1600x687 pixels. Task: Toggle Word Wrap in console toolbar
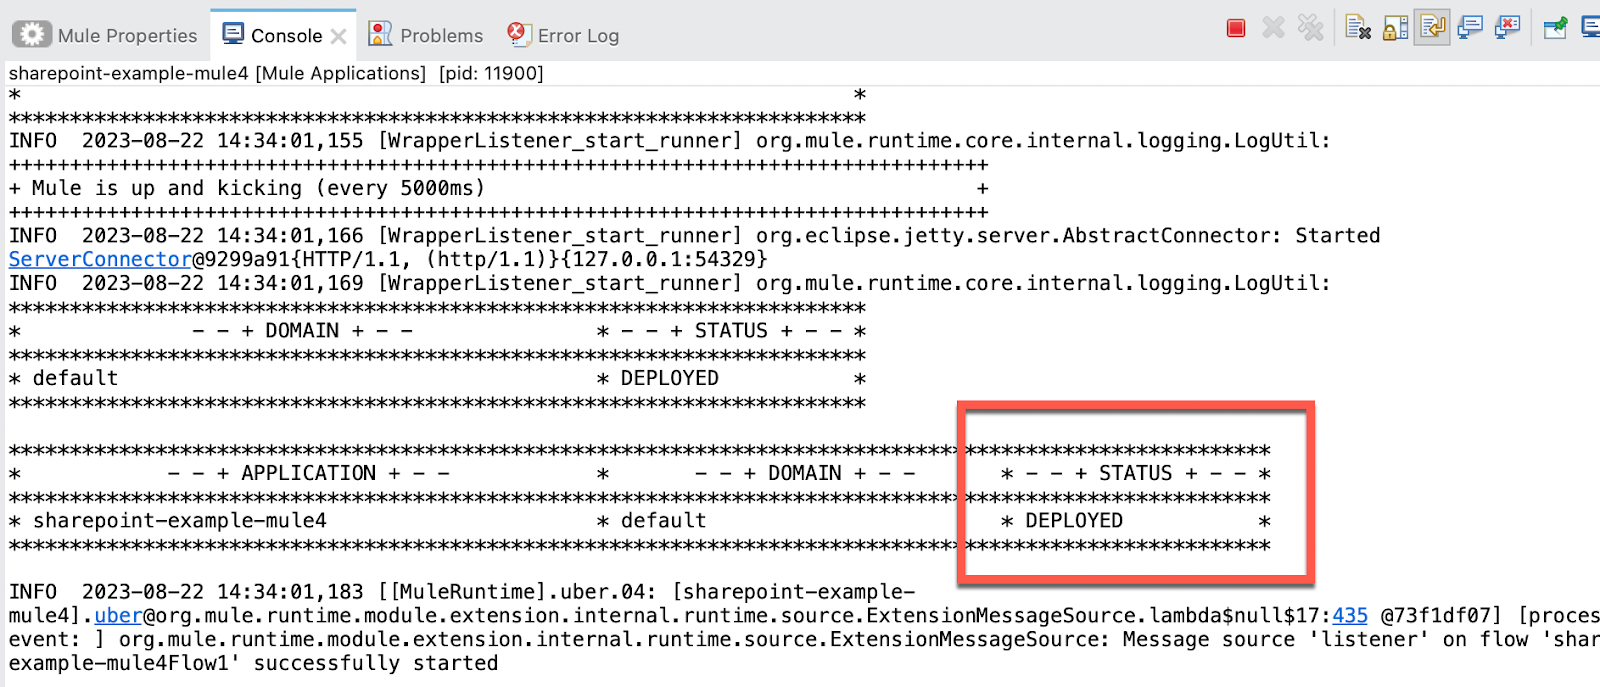point(1432,27)
